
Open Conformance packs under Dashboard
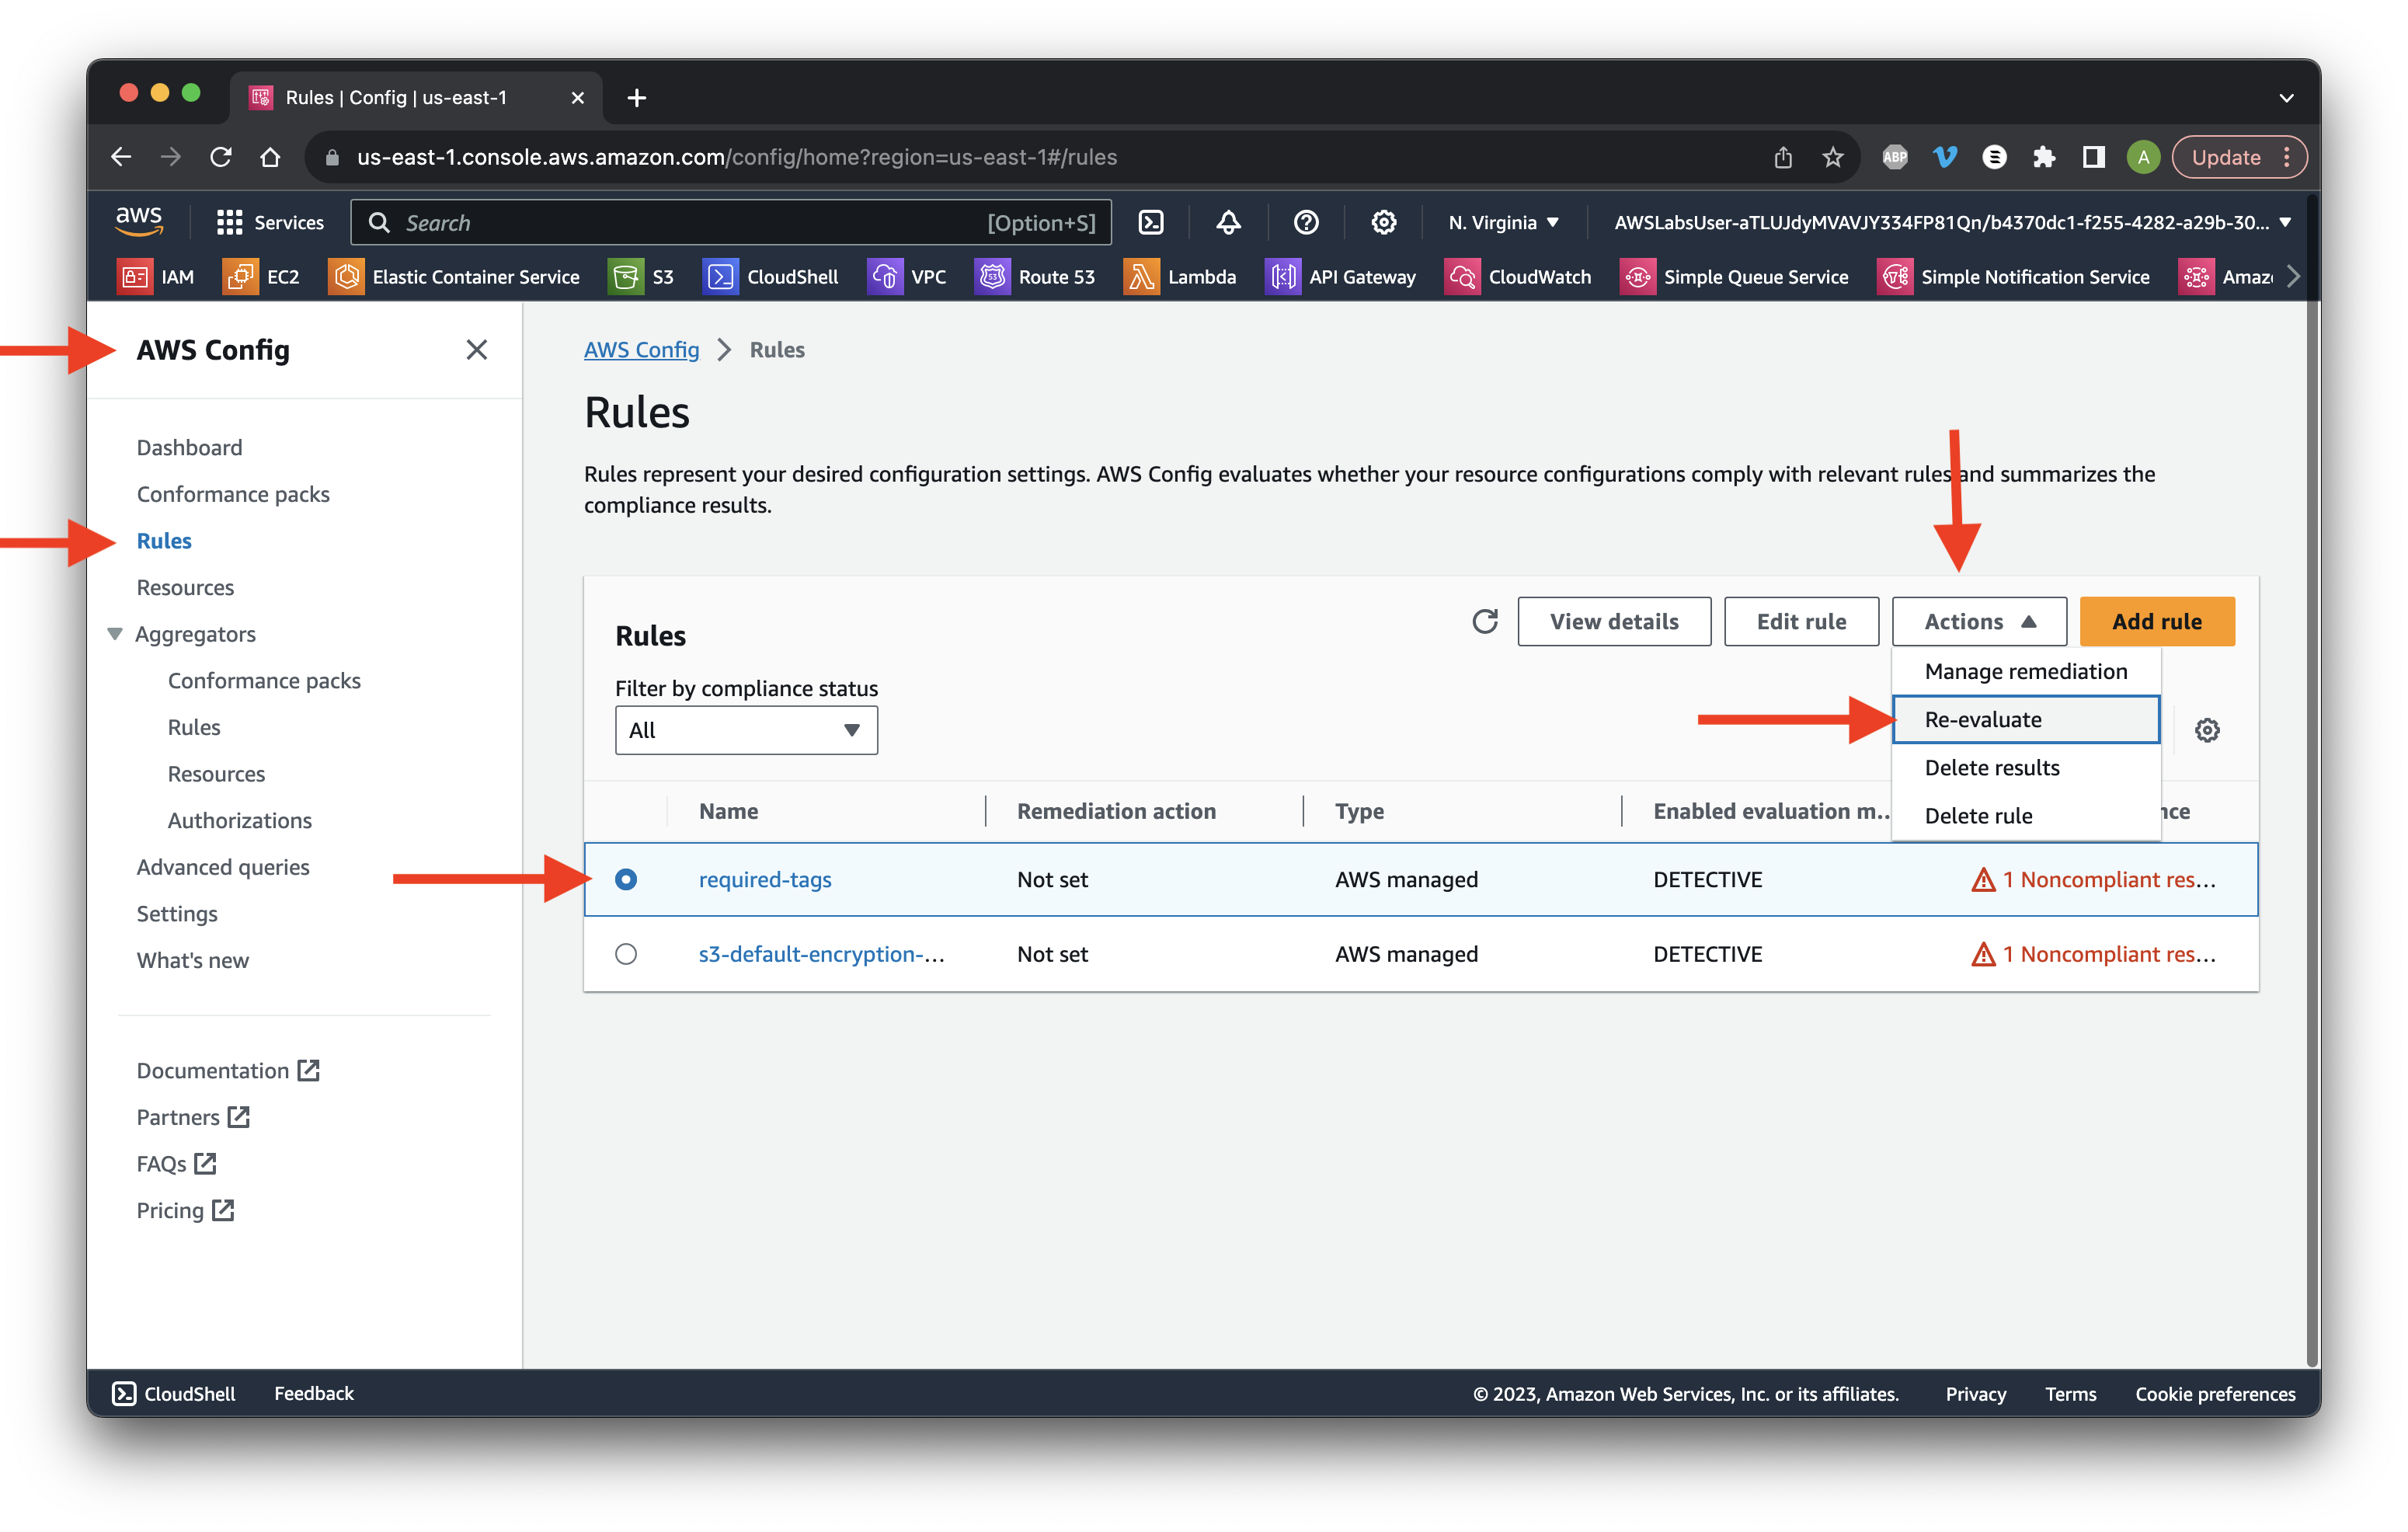click(233, 493)
